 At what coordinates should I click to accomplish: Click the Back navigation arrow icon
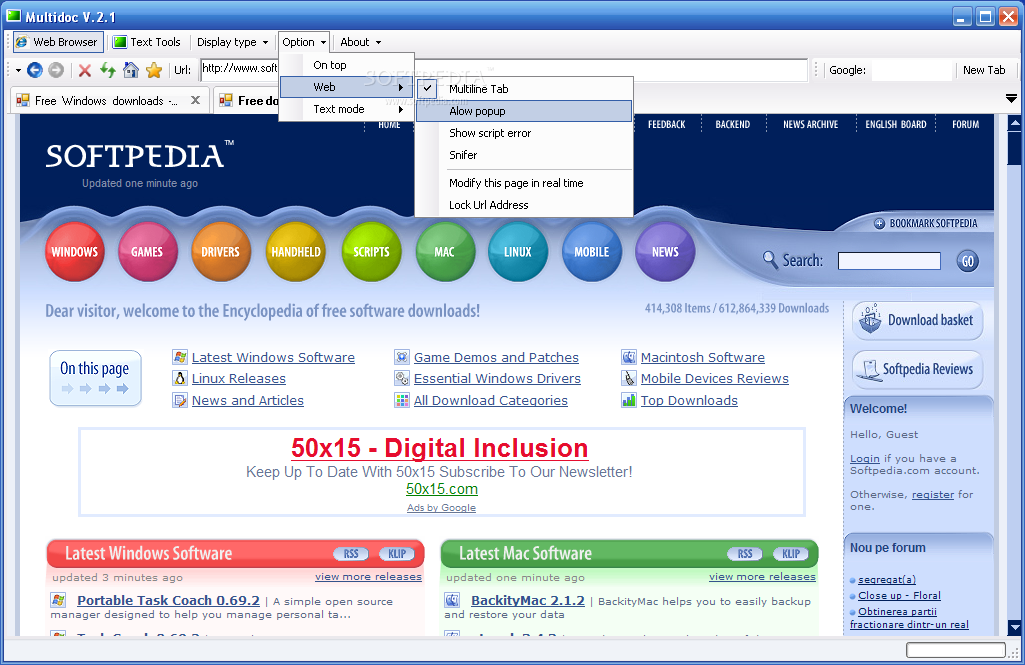(35, 69)
